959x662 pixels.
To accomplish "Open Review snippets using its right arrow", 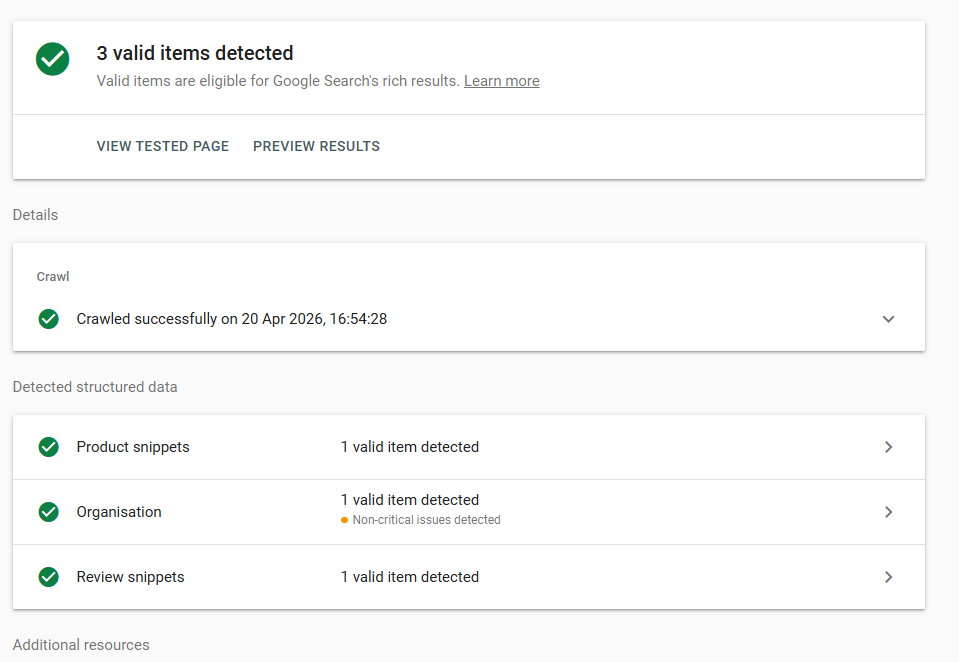I will (x=888, y=577).
